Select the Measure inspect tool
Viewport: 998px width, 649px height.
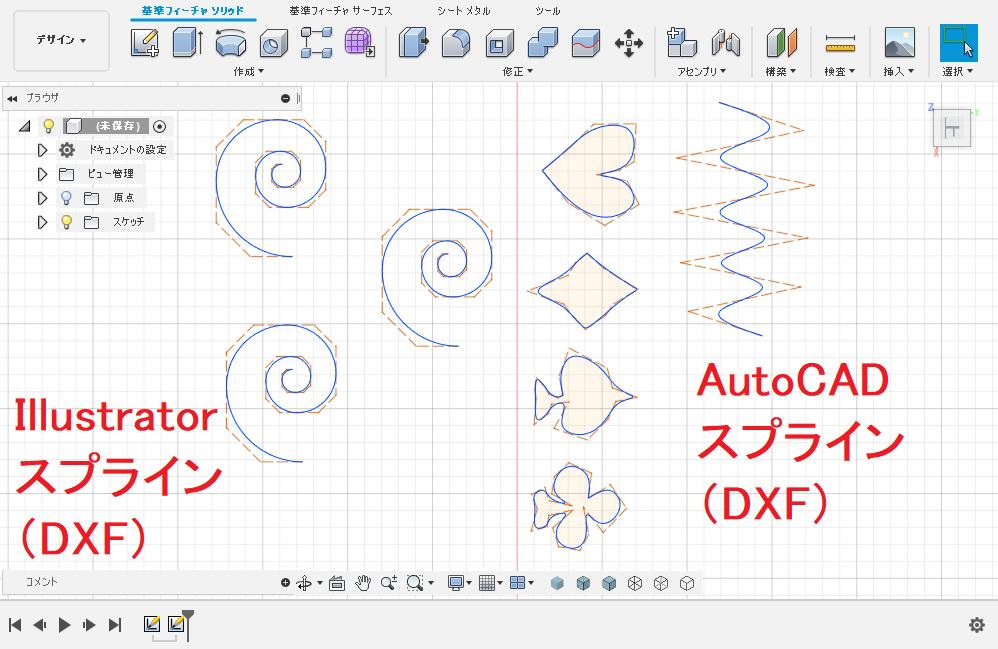point(840,43)
